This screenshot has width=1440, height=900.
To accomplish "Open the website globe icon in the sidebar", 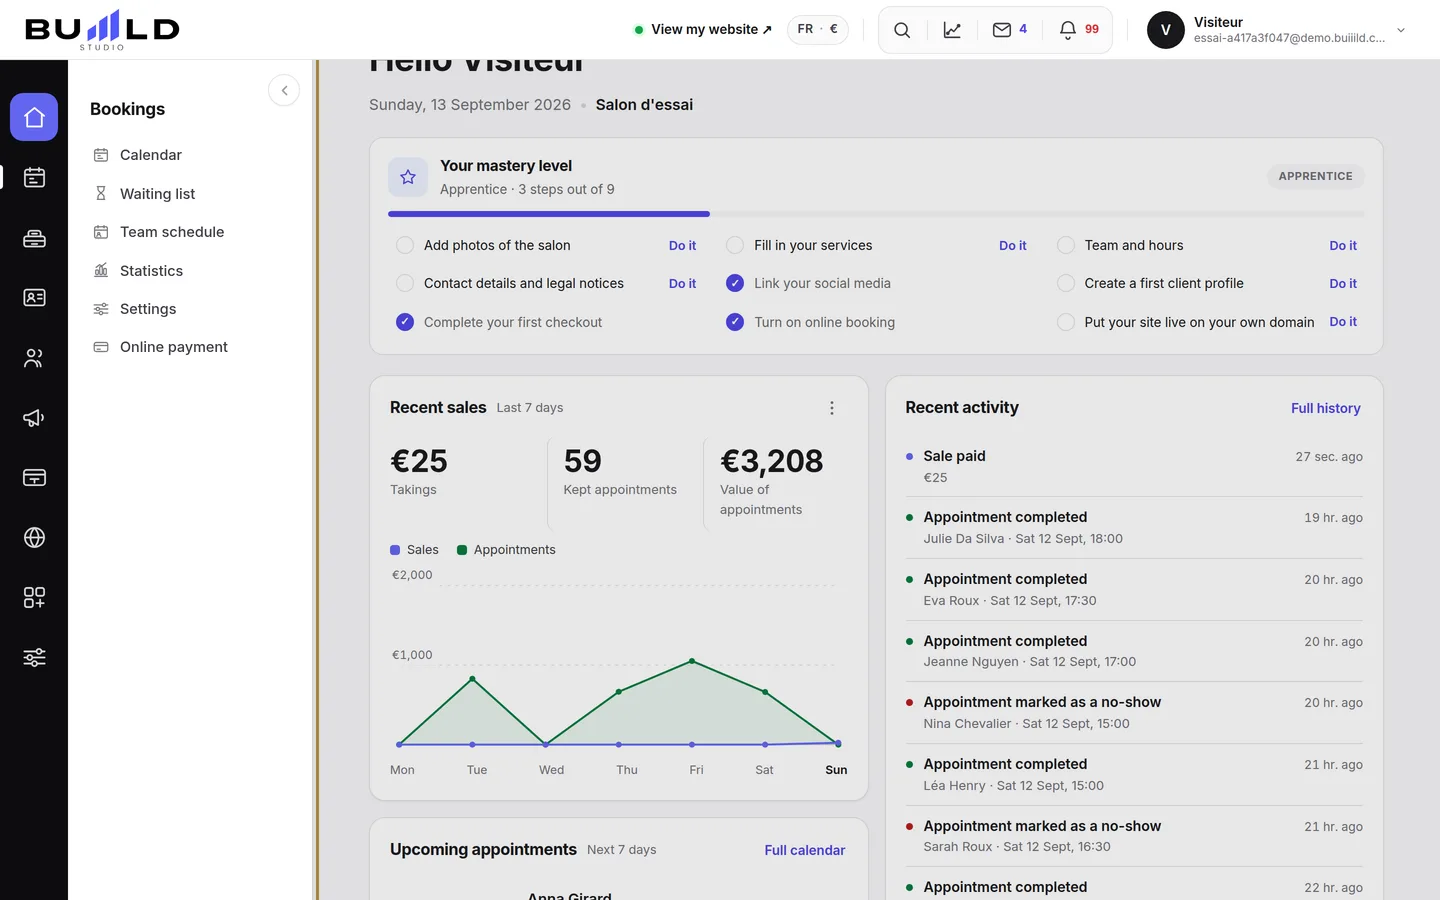I will tap(34, 538).
